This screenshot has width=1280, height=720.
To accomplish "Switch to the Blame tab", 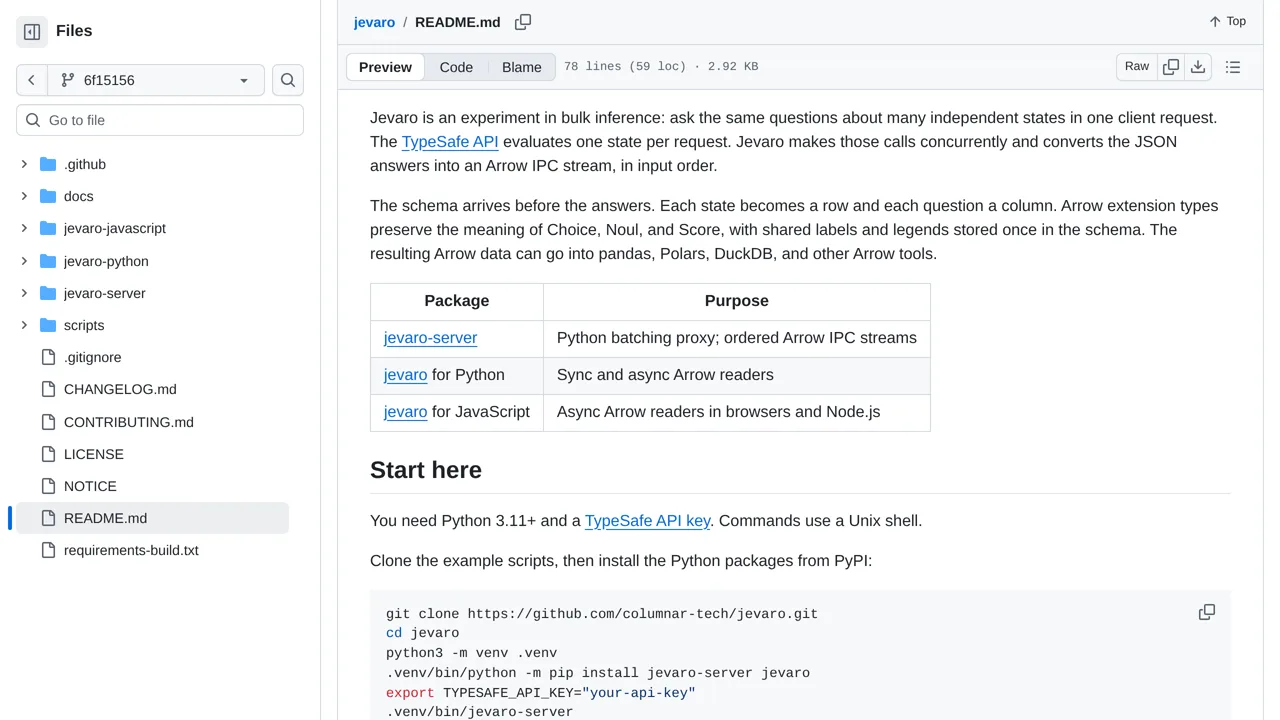I will [x=522, y=67].
